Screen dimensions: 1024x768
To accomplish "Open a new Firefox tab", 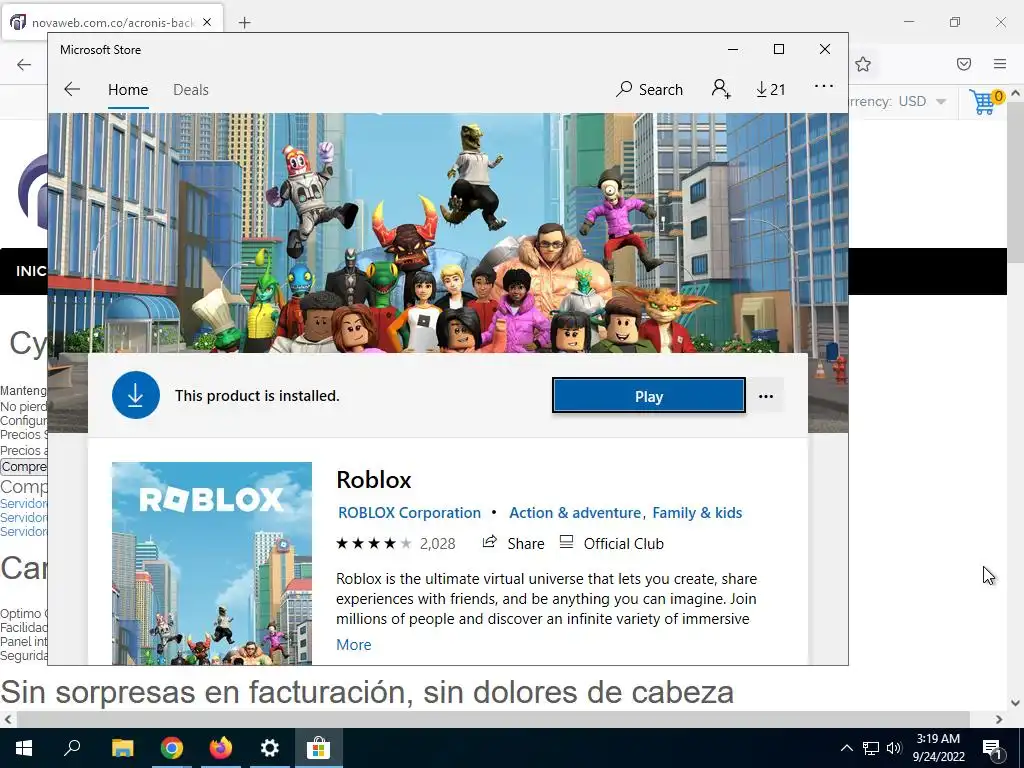I will [244, 23].
